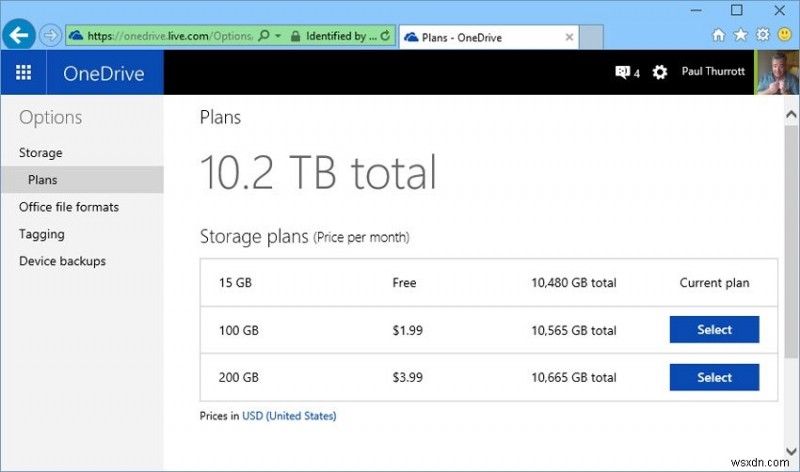The image size is (800, 472).
Task: Click the browser Back arrow button
Action: pos(19,35)
